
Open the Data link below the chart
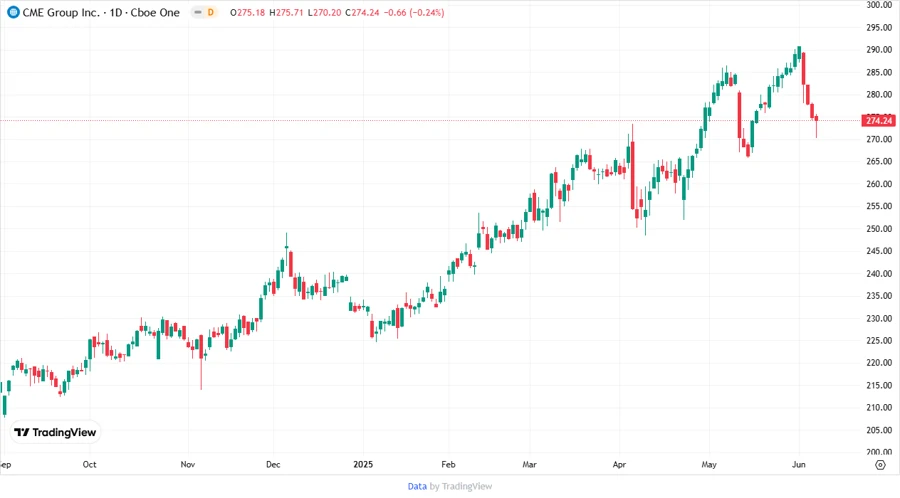[417, 486]
